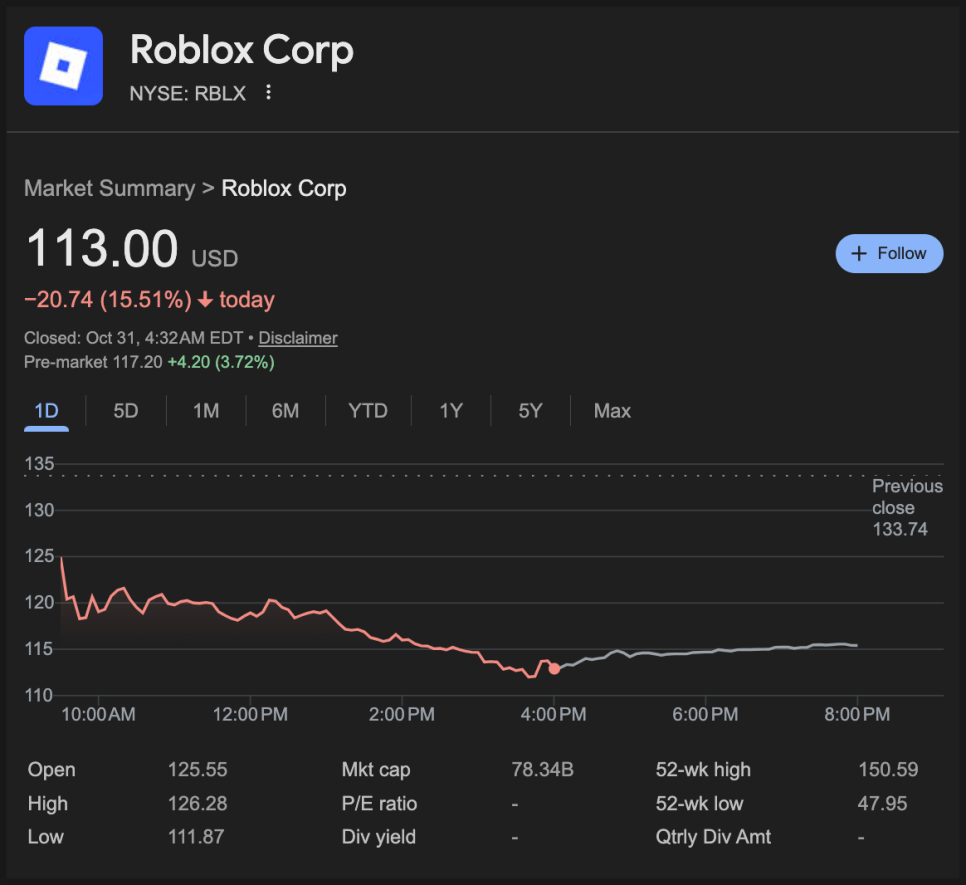Viewport: 966px width, 885px height.
Task: Click the Previous close 133.74 label
Action: click(906, 507)
